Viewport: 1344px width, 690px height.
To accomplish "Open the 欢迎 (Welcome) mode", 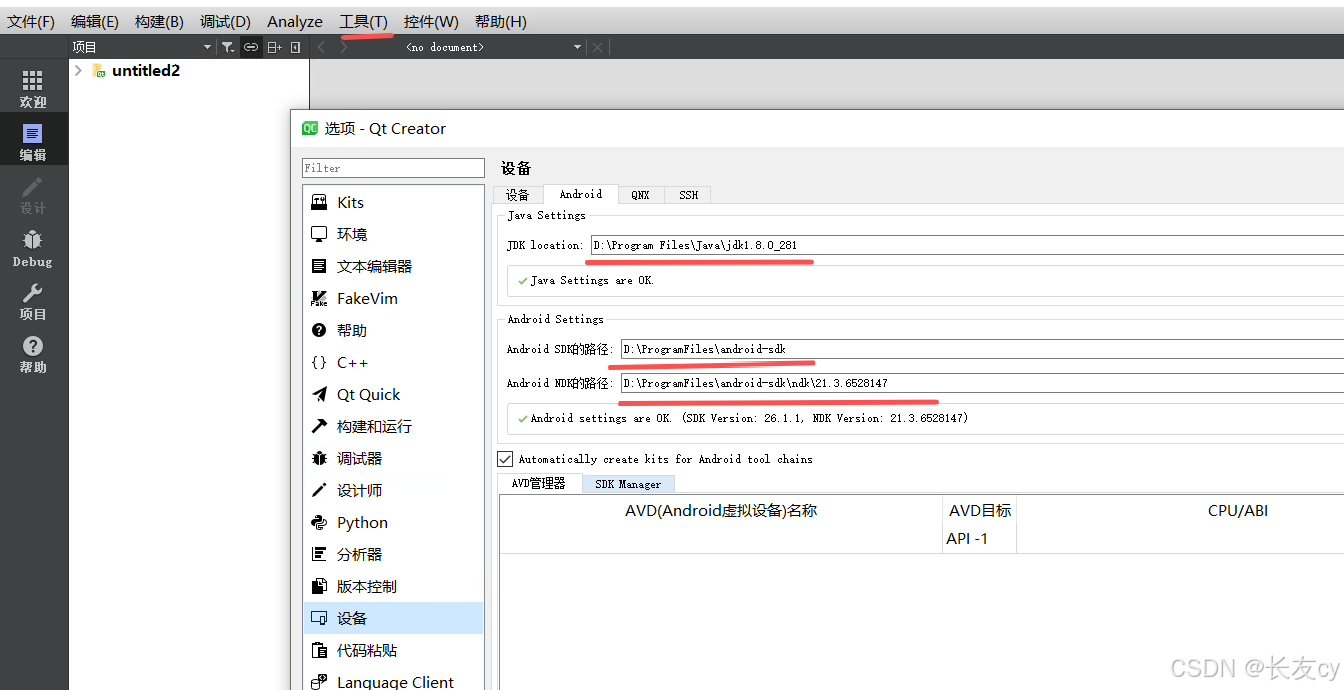I will 33,88.
